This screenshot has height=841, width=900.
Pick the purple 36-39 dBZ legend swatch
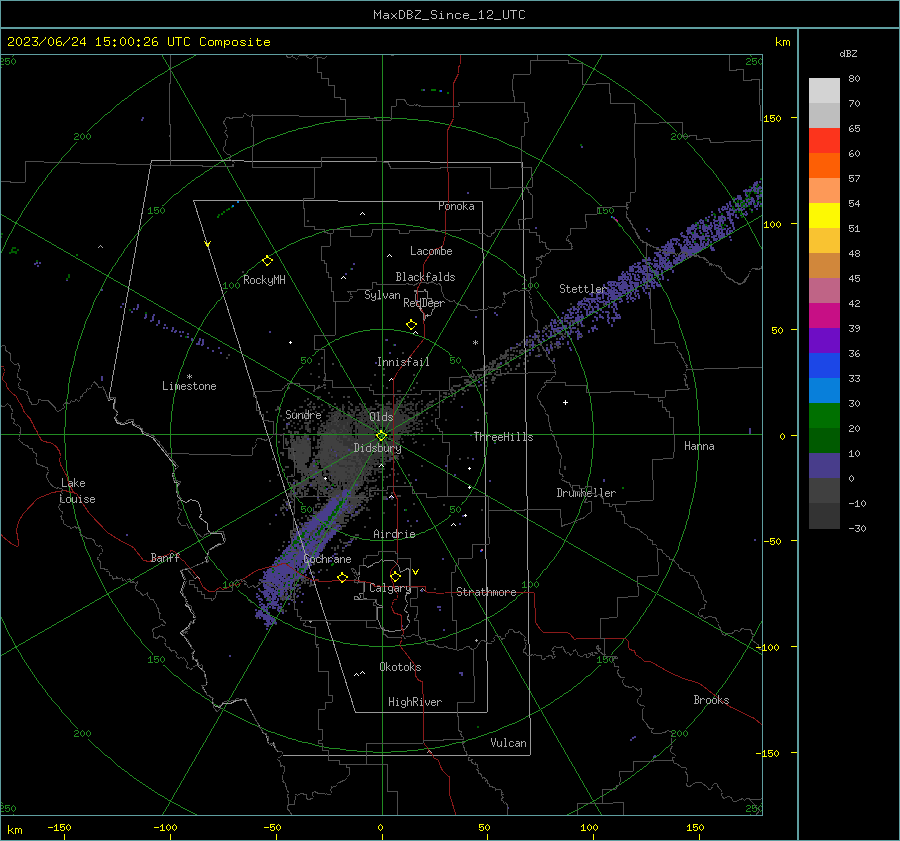[824, 341]
